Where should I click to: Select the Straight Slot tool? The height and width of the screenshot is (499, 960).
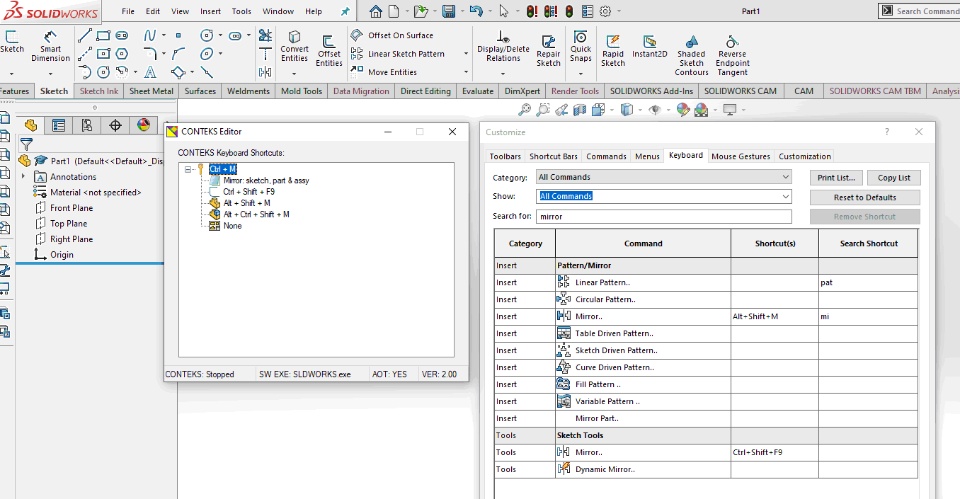[122, 36]
